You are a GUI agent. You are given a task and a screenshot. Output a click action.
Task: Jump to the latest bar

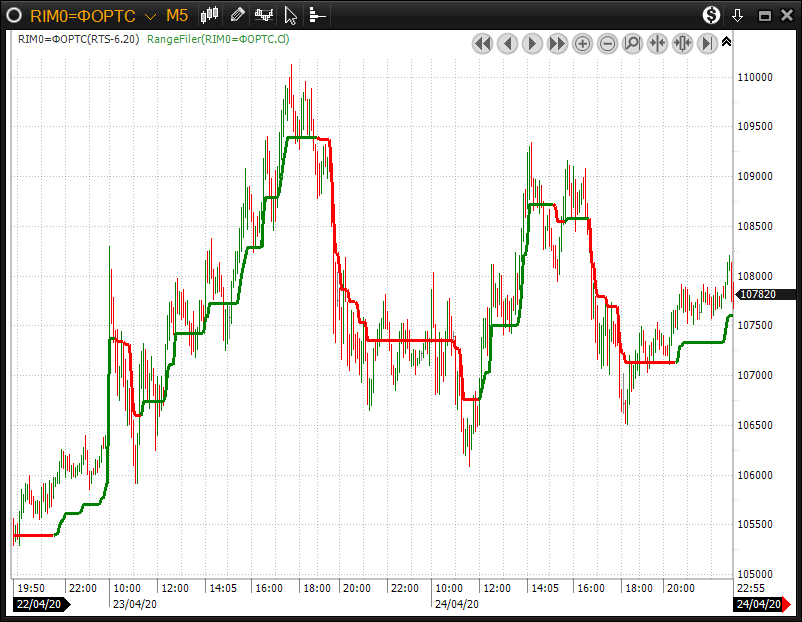pos(708,43)
